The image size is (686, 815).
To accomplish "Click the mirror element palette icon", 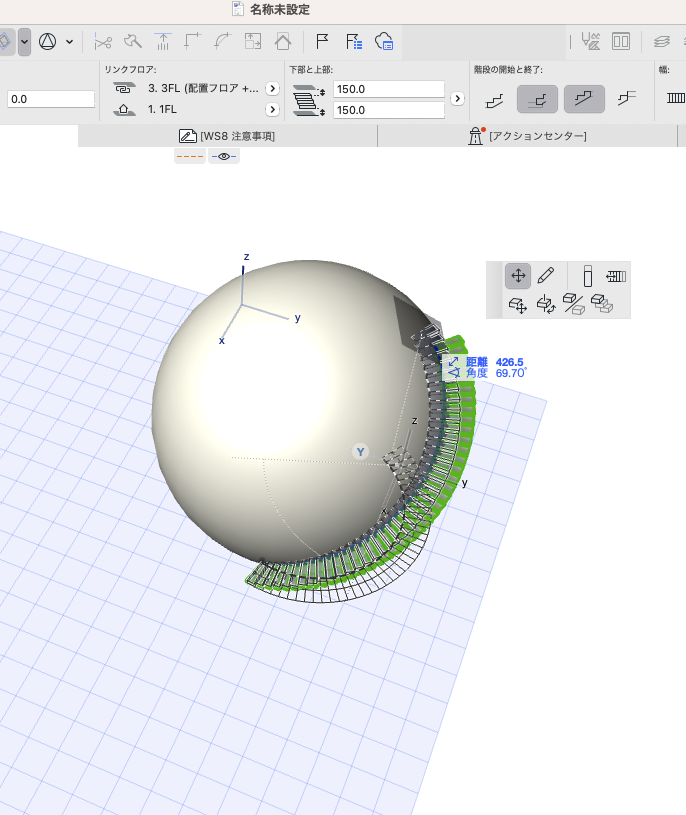I will point(574,305).
